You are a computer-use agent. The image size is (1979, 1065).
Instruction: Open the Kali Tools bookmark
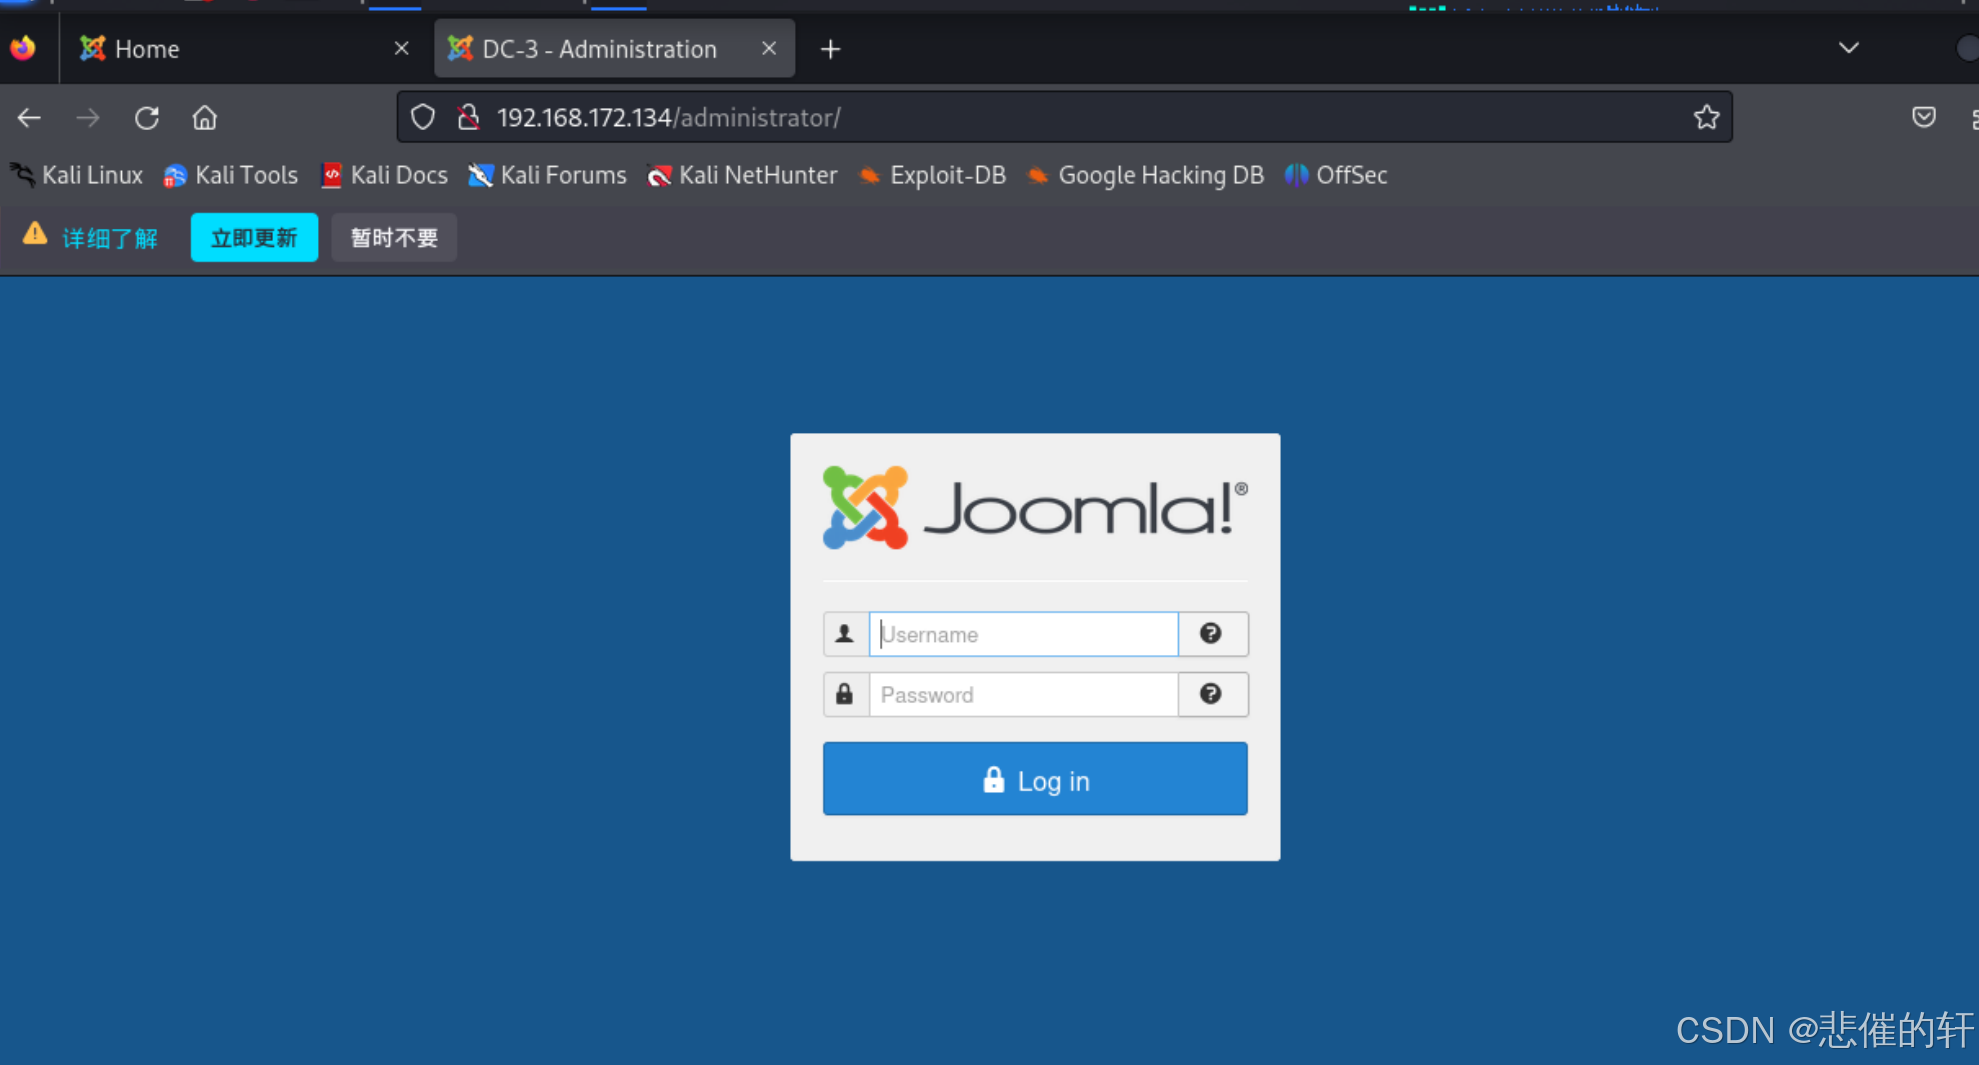[x=231, y=175]
